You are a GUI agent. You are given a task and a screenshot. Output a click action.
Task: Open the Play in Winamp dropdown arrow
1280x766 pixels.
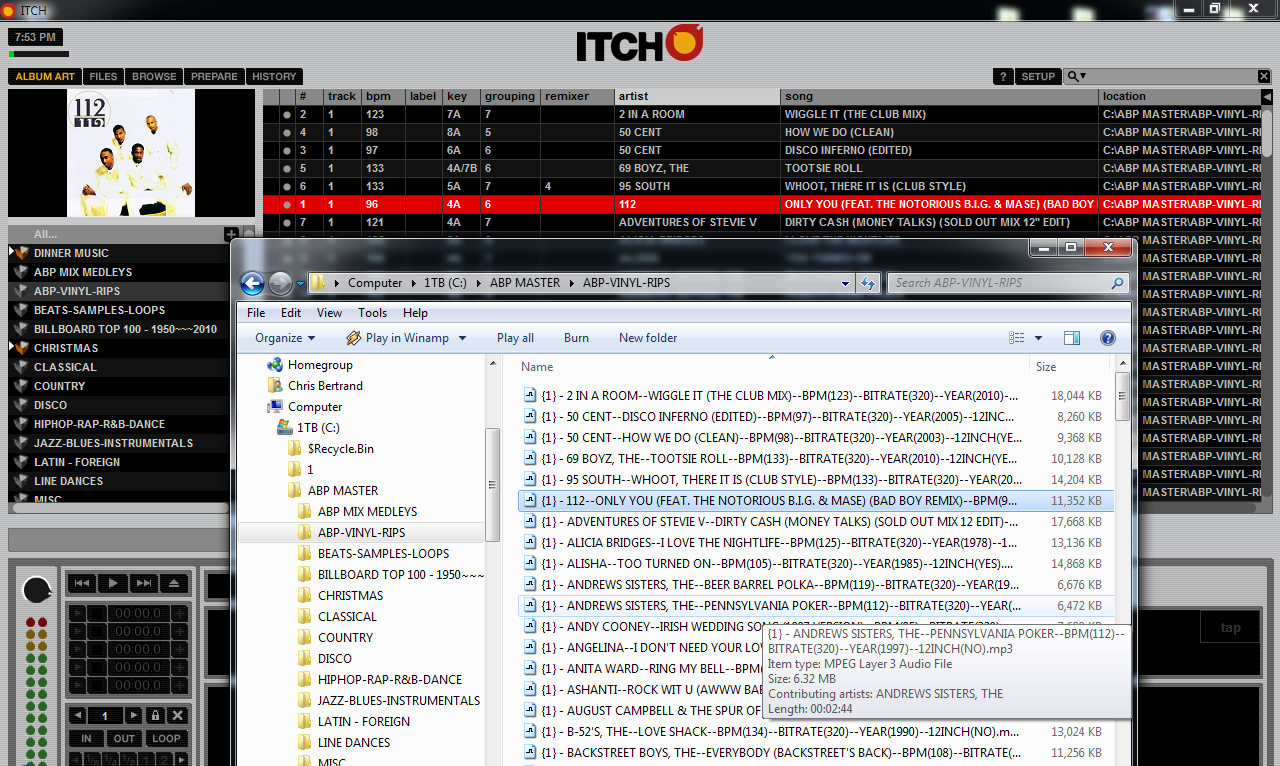pos(462,338)
